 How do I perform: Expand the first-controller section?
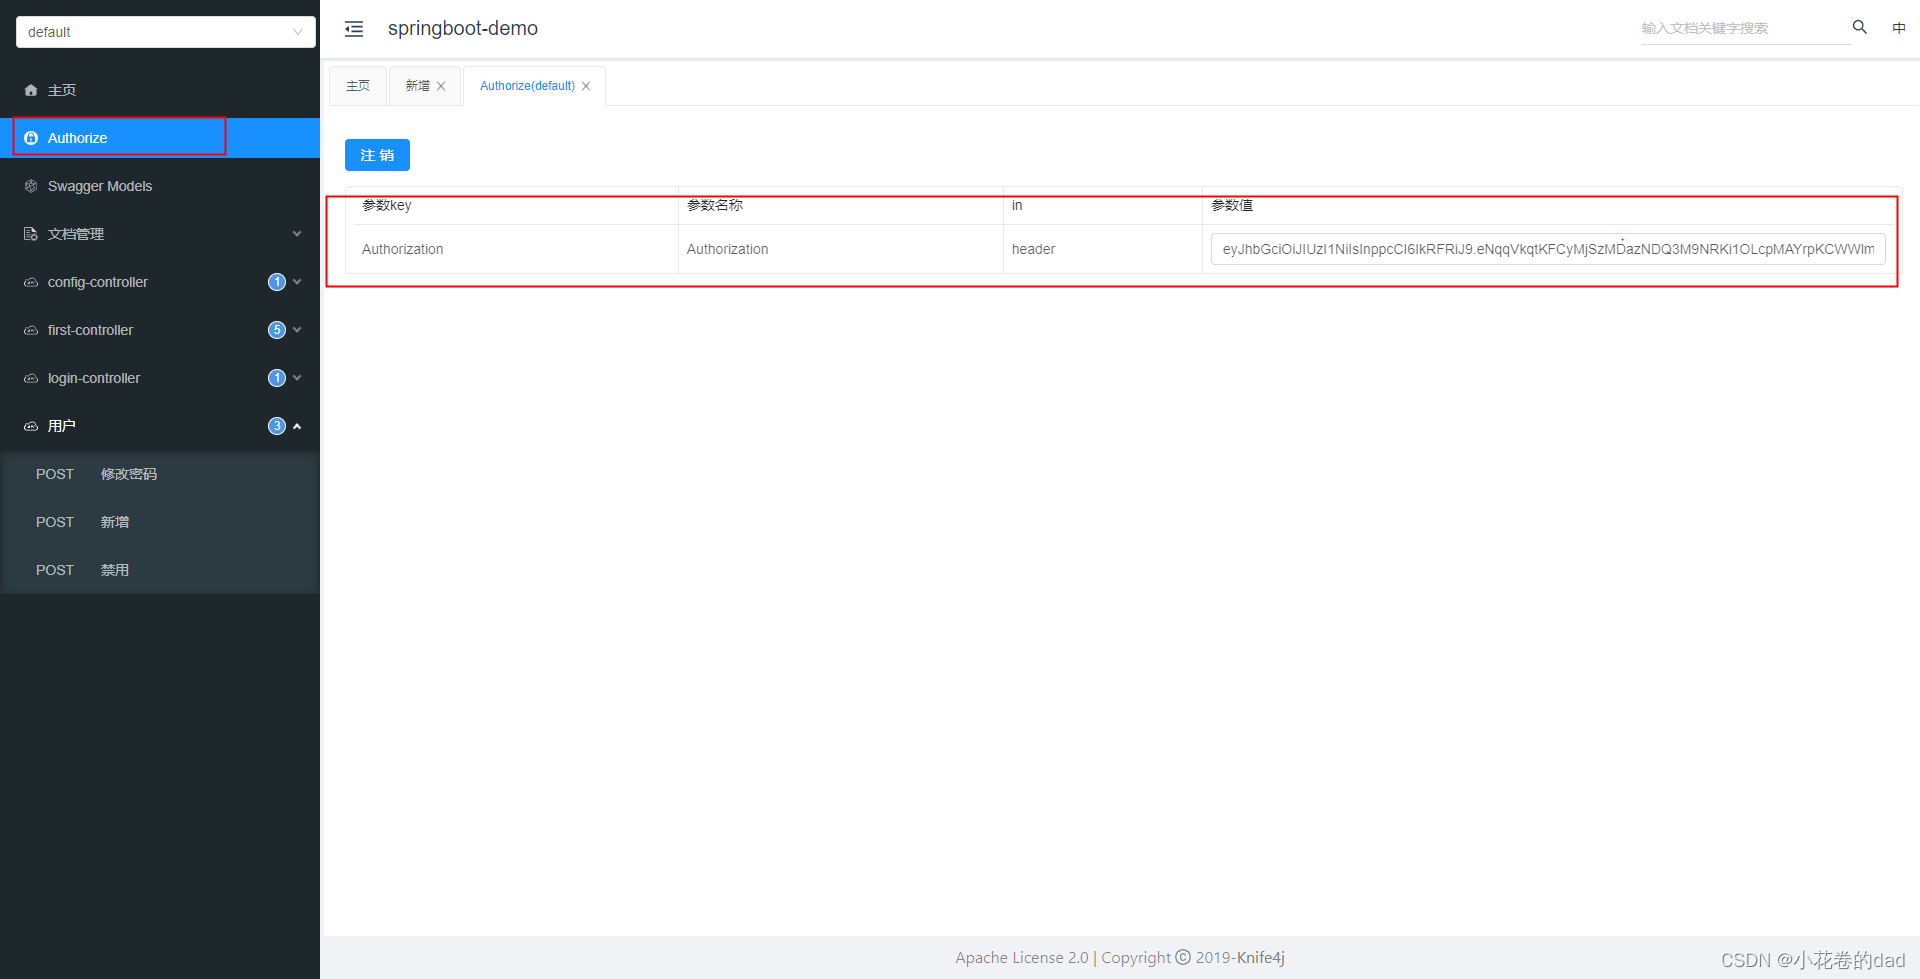coord(297,329)
